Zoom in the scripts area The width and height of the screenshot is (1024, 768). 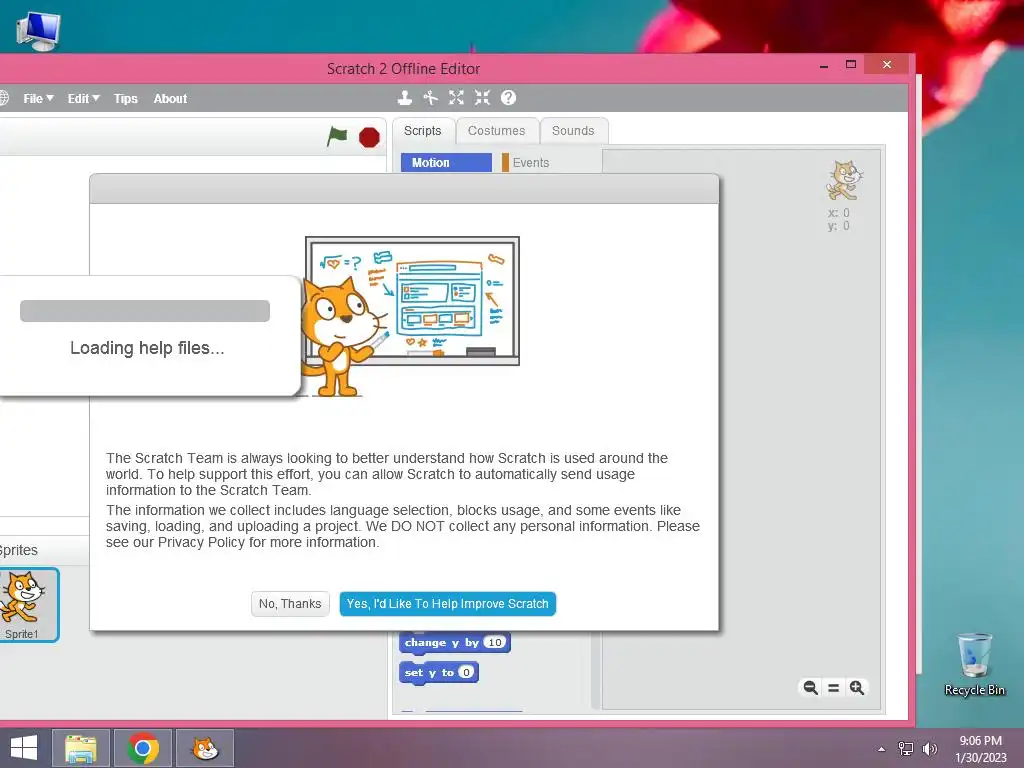coord(857,687)
